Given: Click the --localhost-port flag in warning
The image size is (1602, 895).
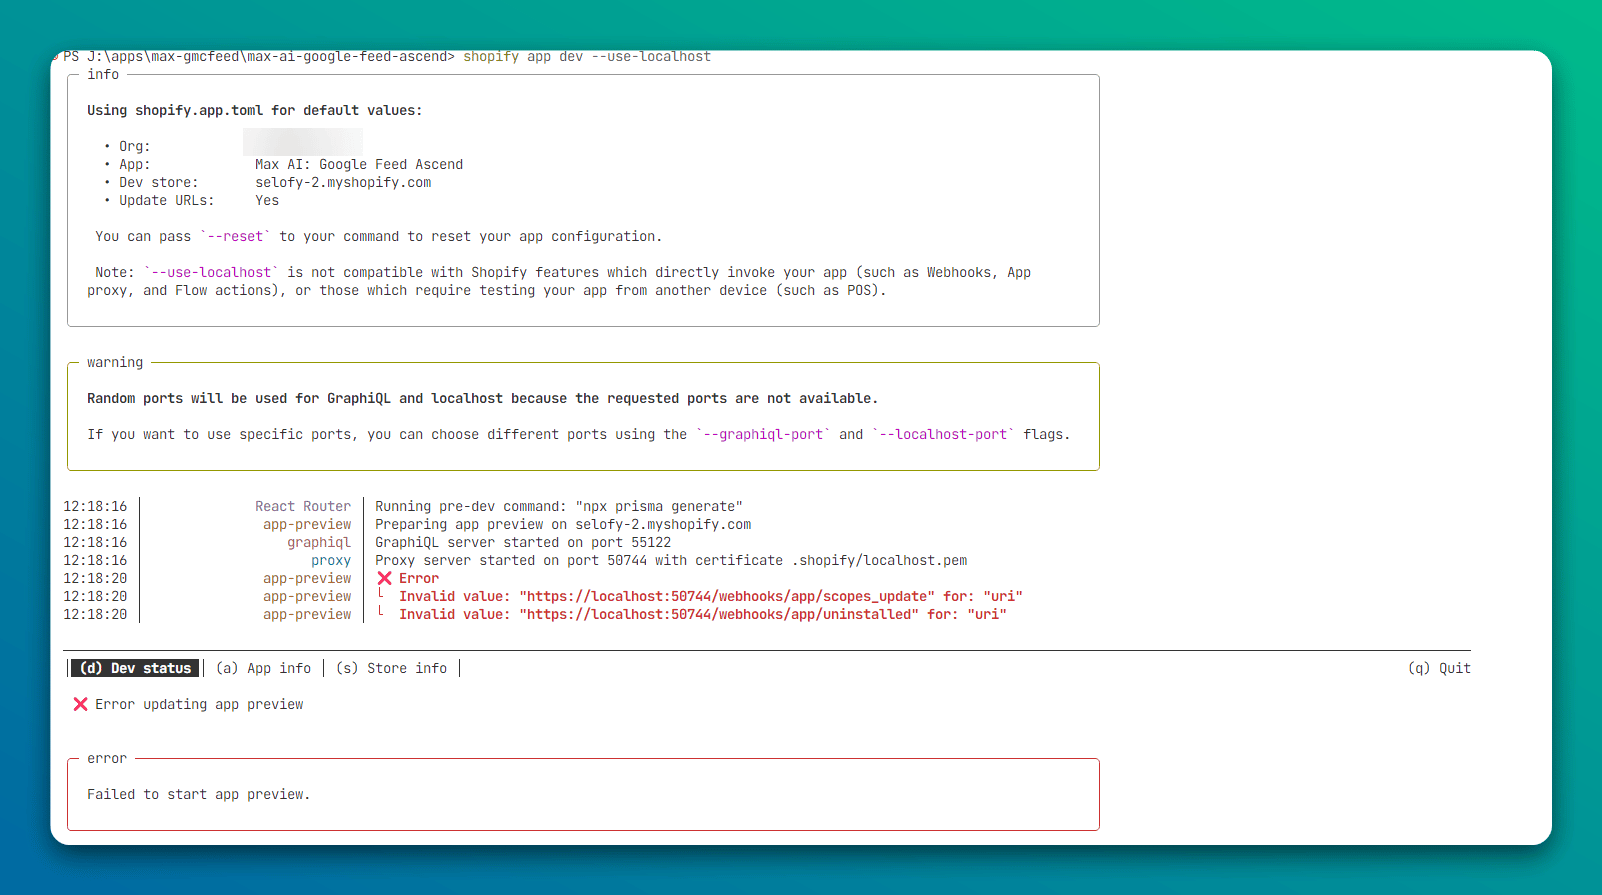Looking at the screenshot, I should tap(943, 435).
